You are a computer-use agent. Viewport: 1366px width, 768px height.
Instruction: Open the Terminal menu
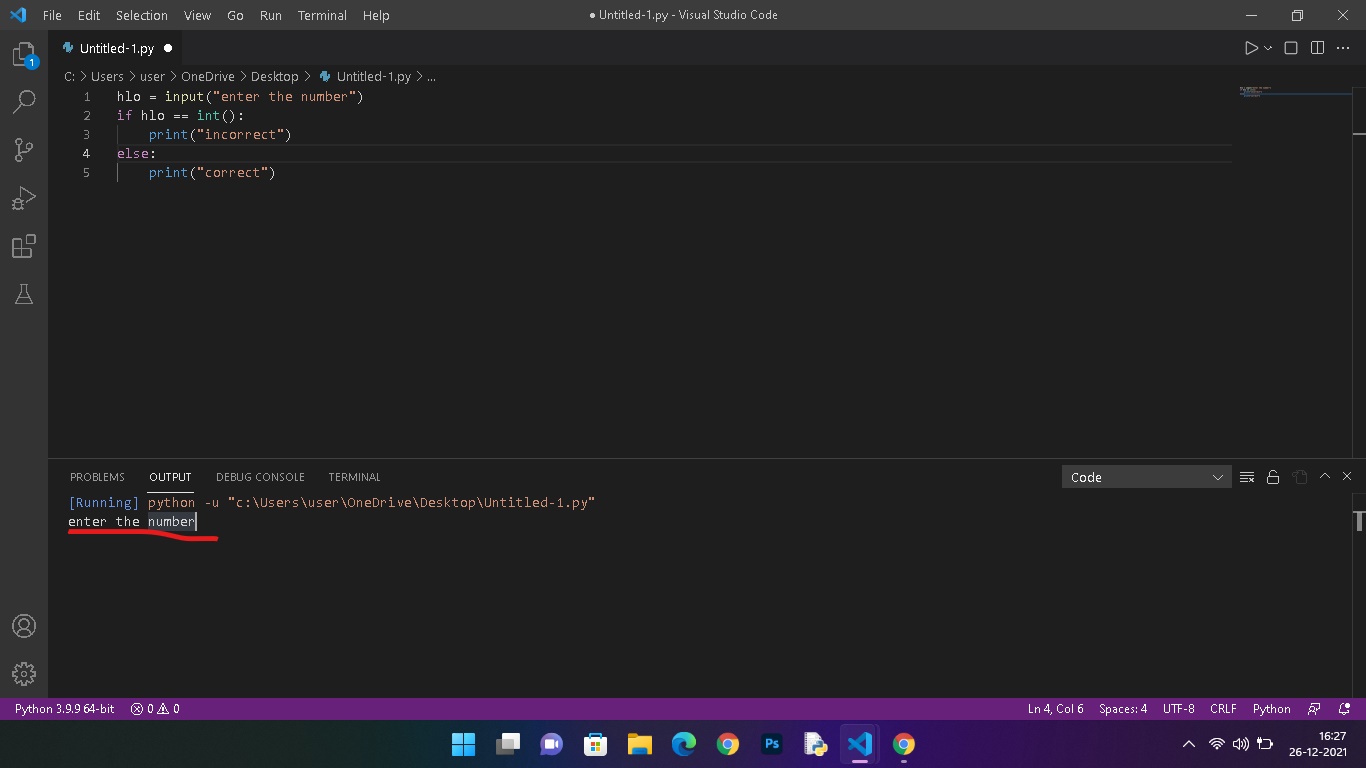pyautogui.click(x=321, y=15)
